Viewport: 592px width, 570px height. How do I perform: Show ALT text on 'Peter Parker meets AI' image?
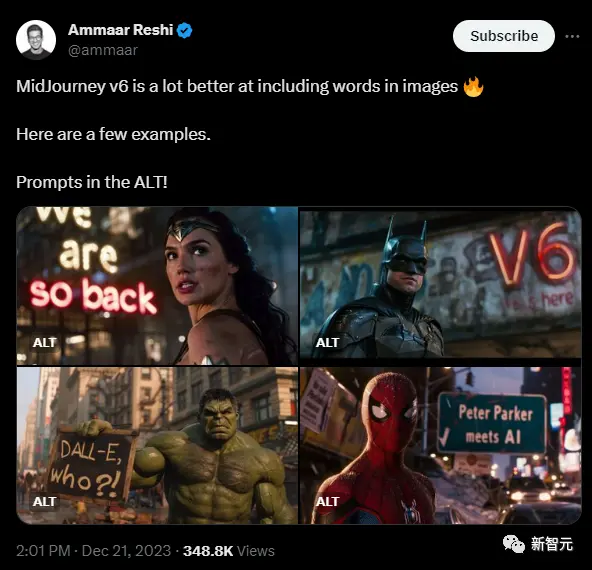coord(327,501)
